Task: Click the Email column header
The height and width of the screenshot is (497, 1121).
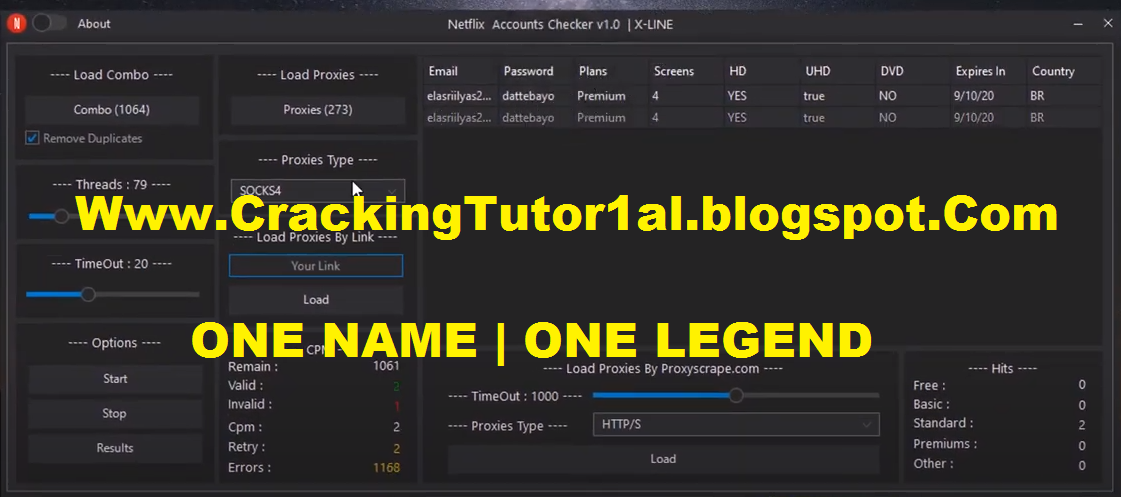Action: [x=443, y=72]
